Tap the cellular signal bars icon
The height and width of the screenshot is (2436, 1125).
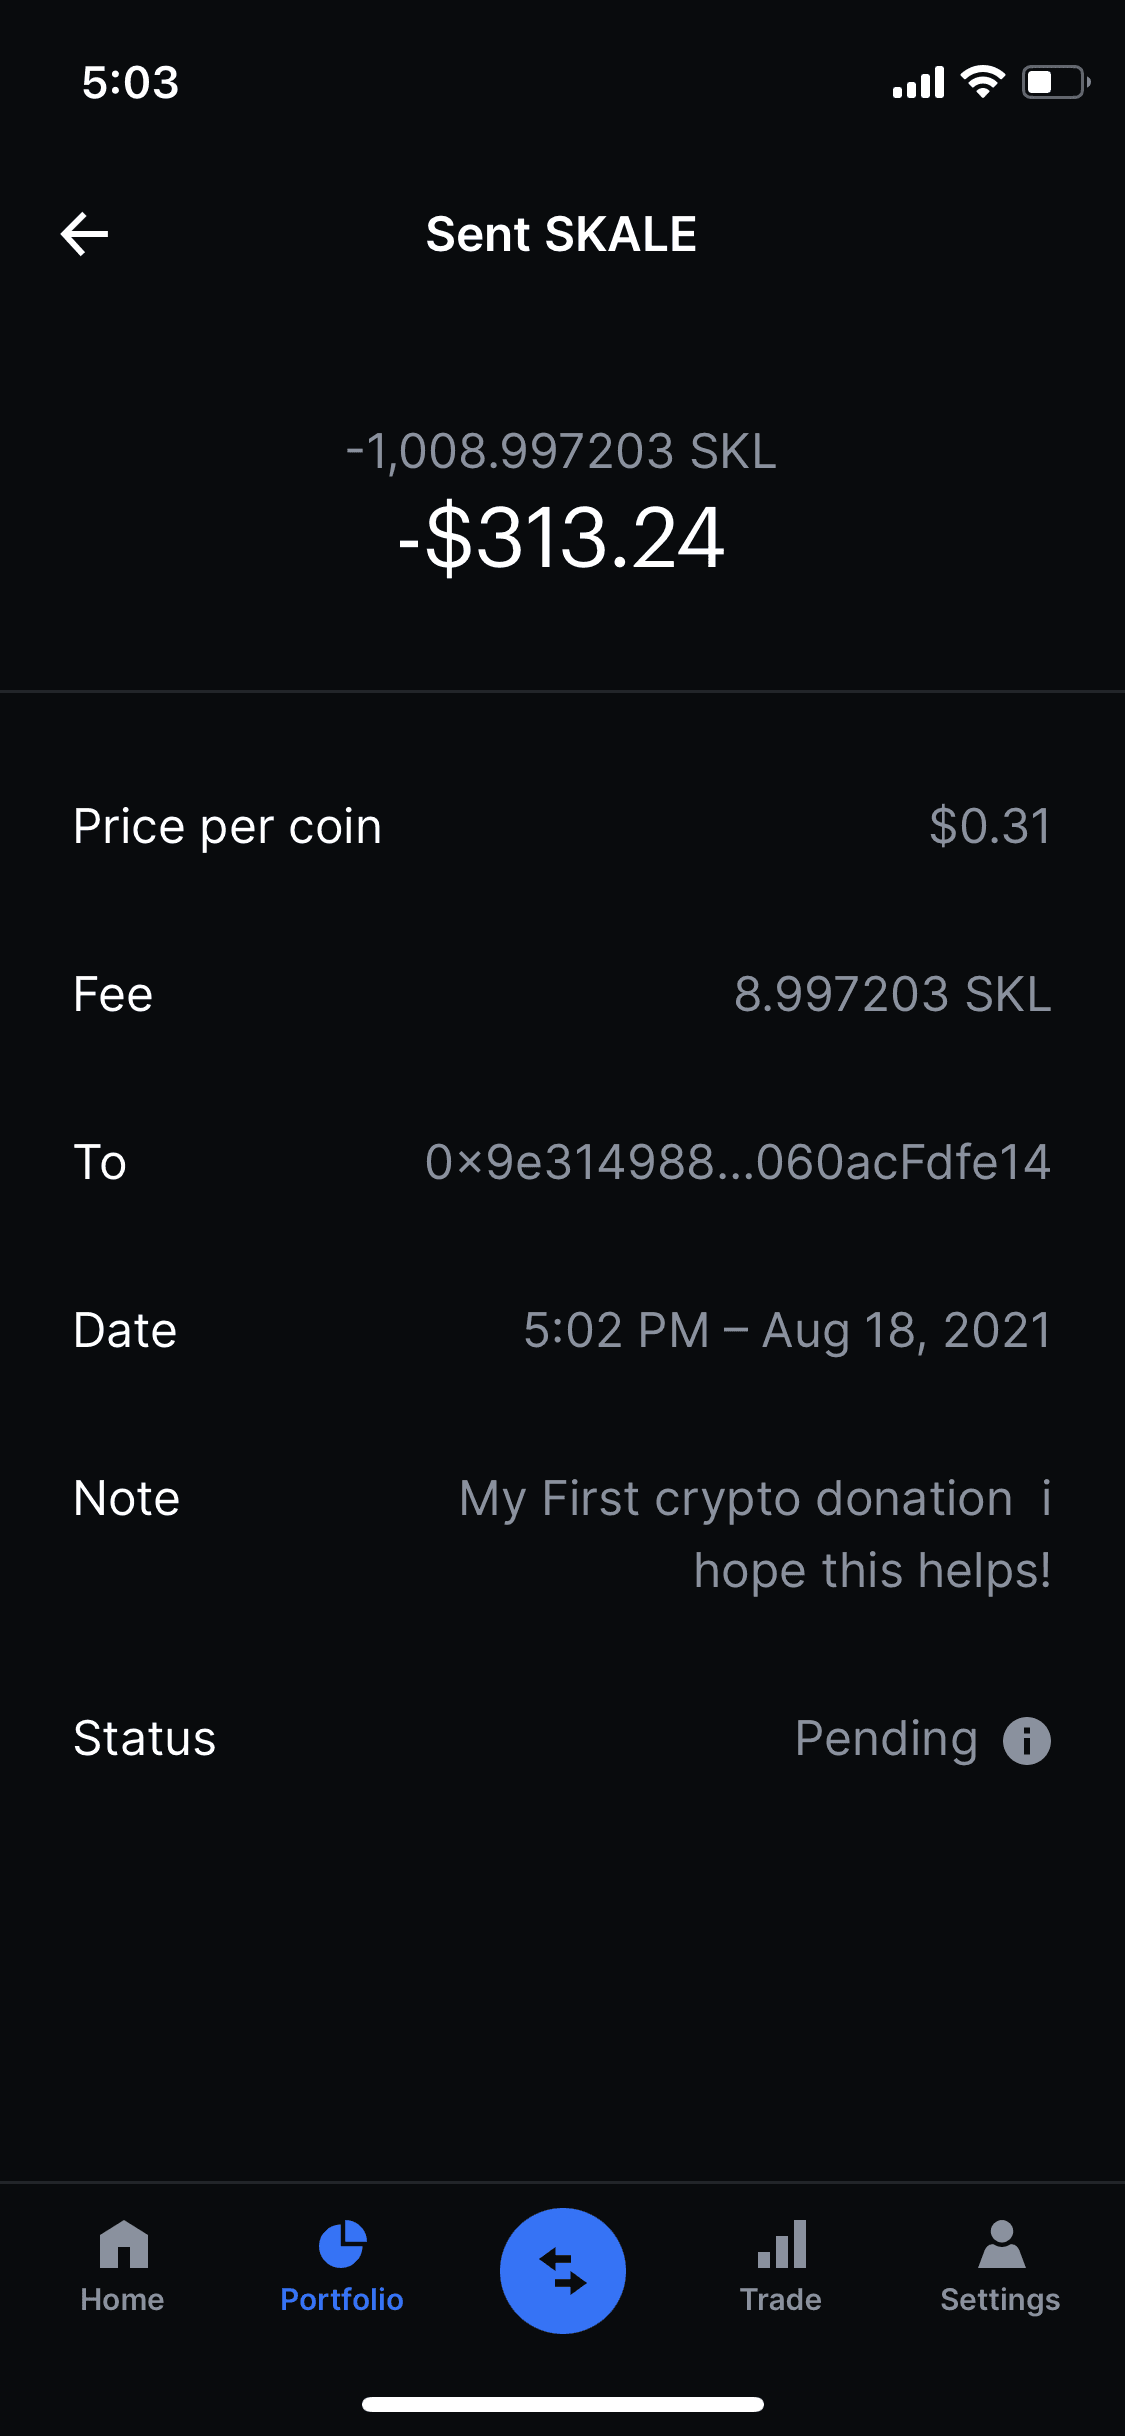pos(918,83)
